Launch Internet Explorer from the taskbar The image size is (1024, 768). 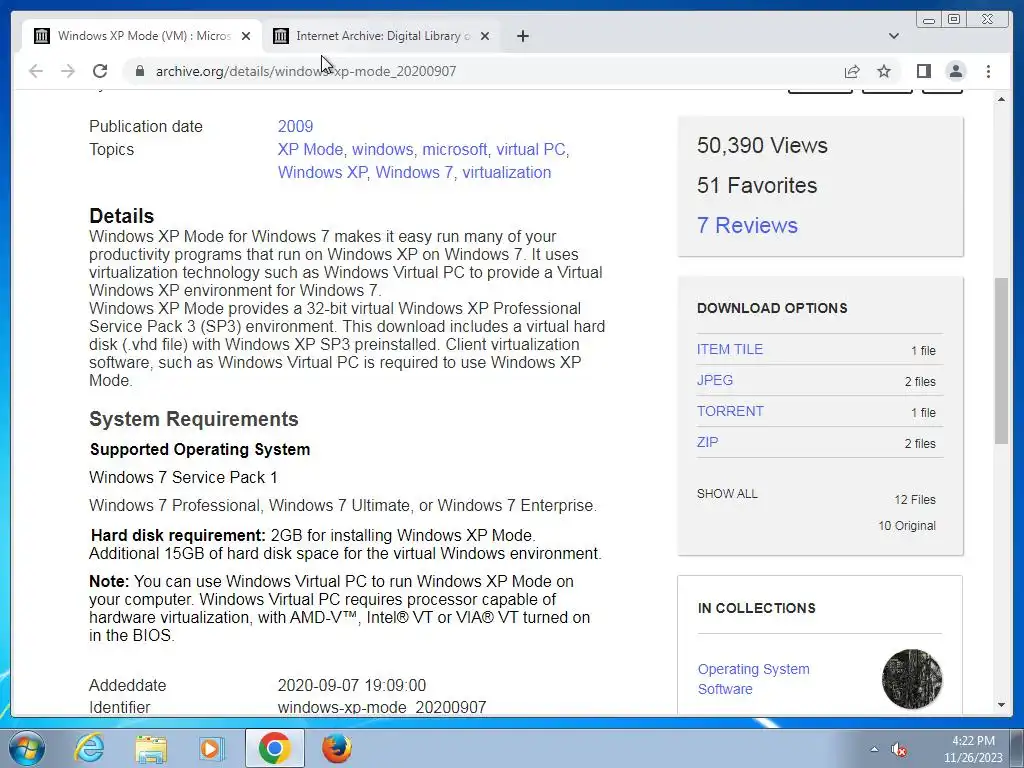click(x=89, y=748)
